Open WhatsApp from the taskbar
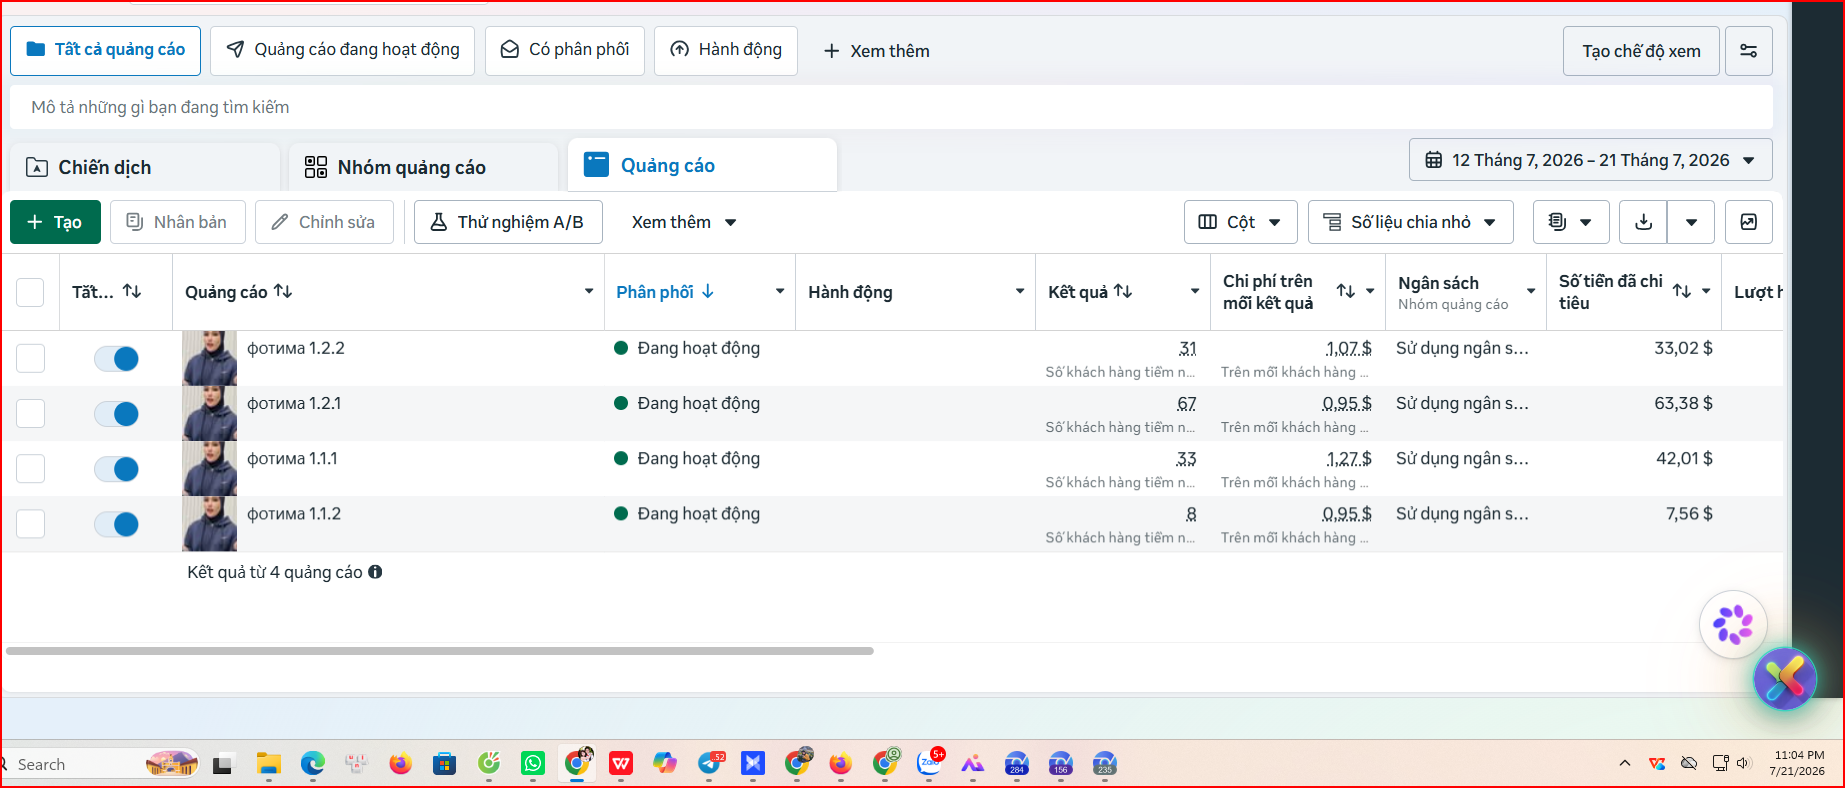1845x788 pixels. [532, 764]
